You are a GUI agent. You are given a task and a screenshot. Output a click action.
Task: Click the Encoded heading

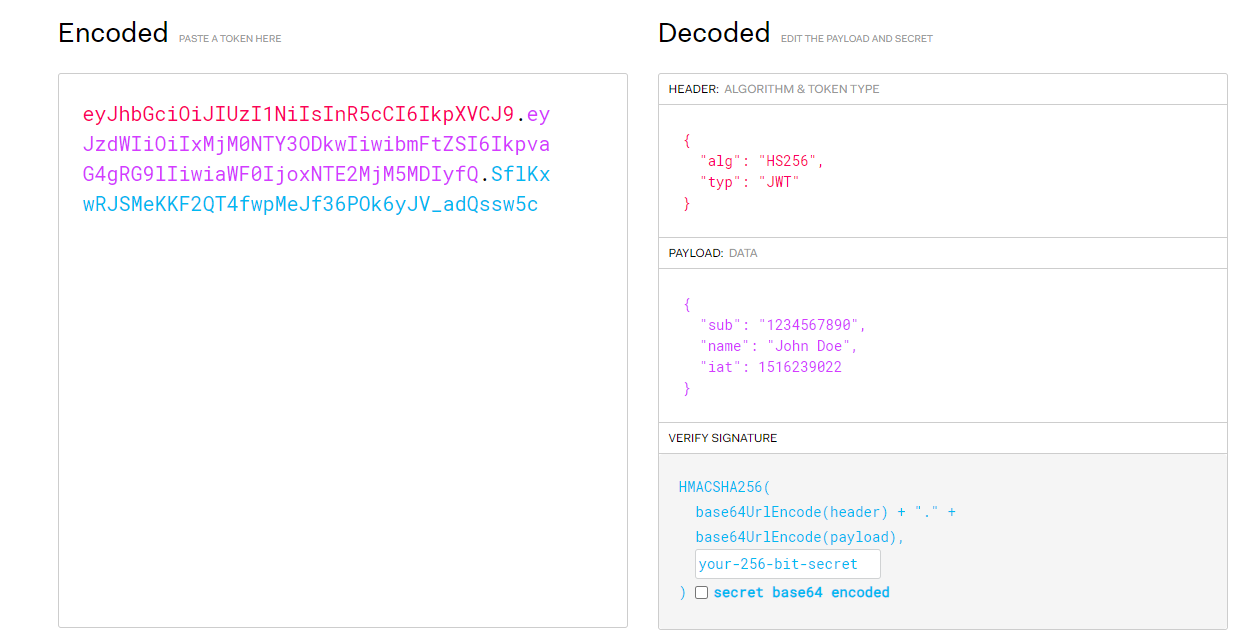pyautogui.click(x=113, y=33)
